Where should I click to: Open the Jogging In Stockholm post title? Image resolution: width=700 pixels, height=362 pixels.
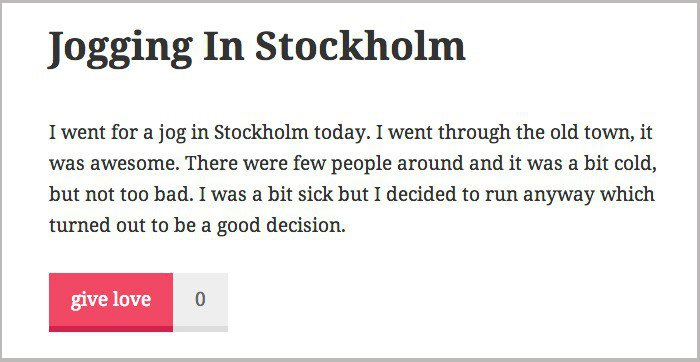click(x=257, y=49)
